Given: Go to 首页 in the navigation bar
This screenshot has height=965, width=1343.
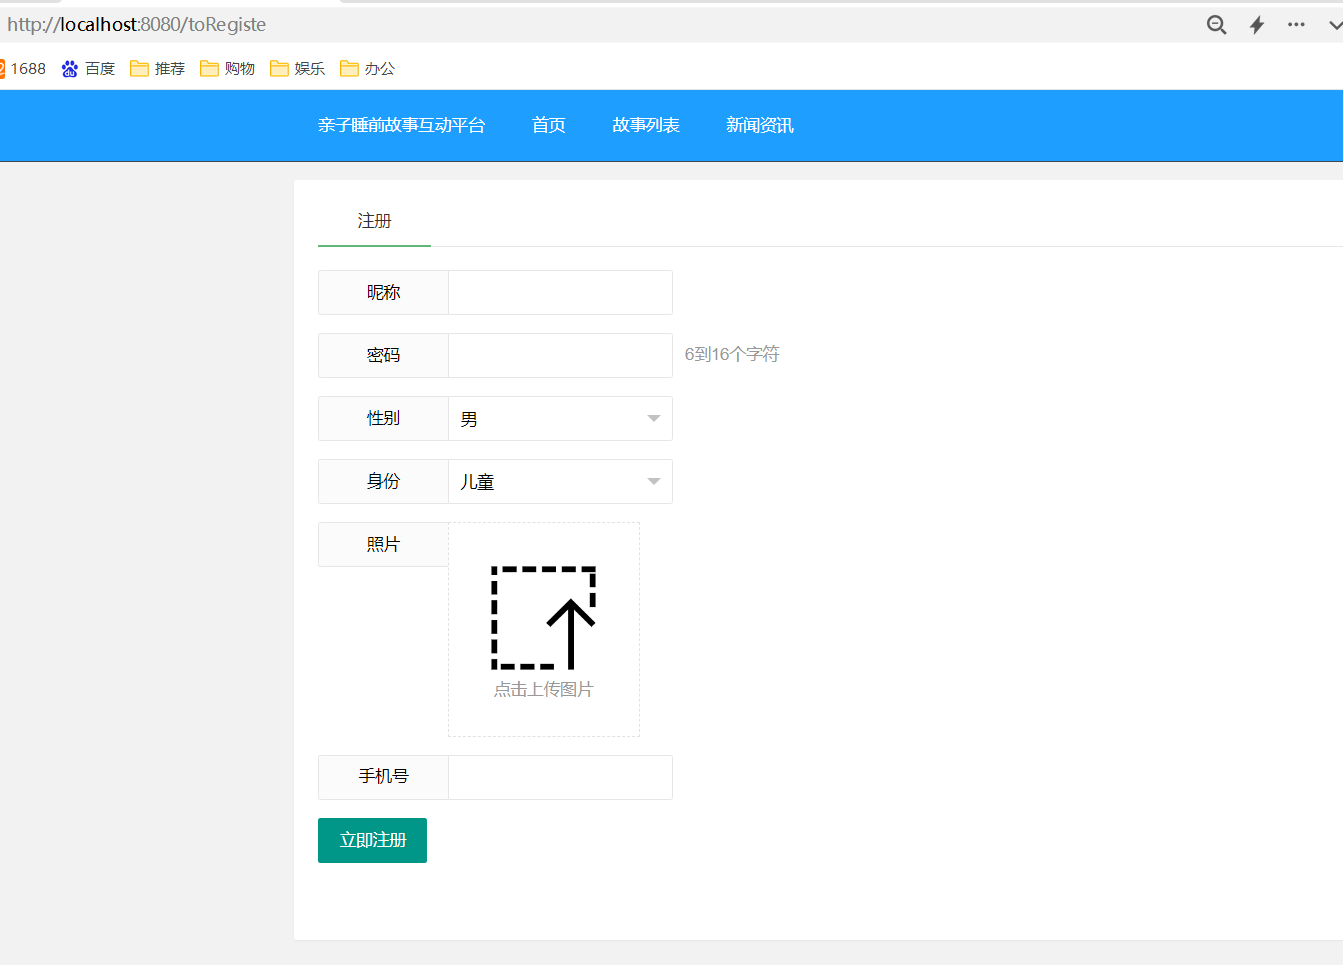Looking at the screenshot, I should coord(549,125).
